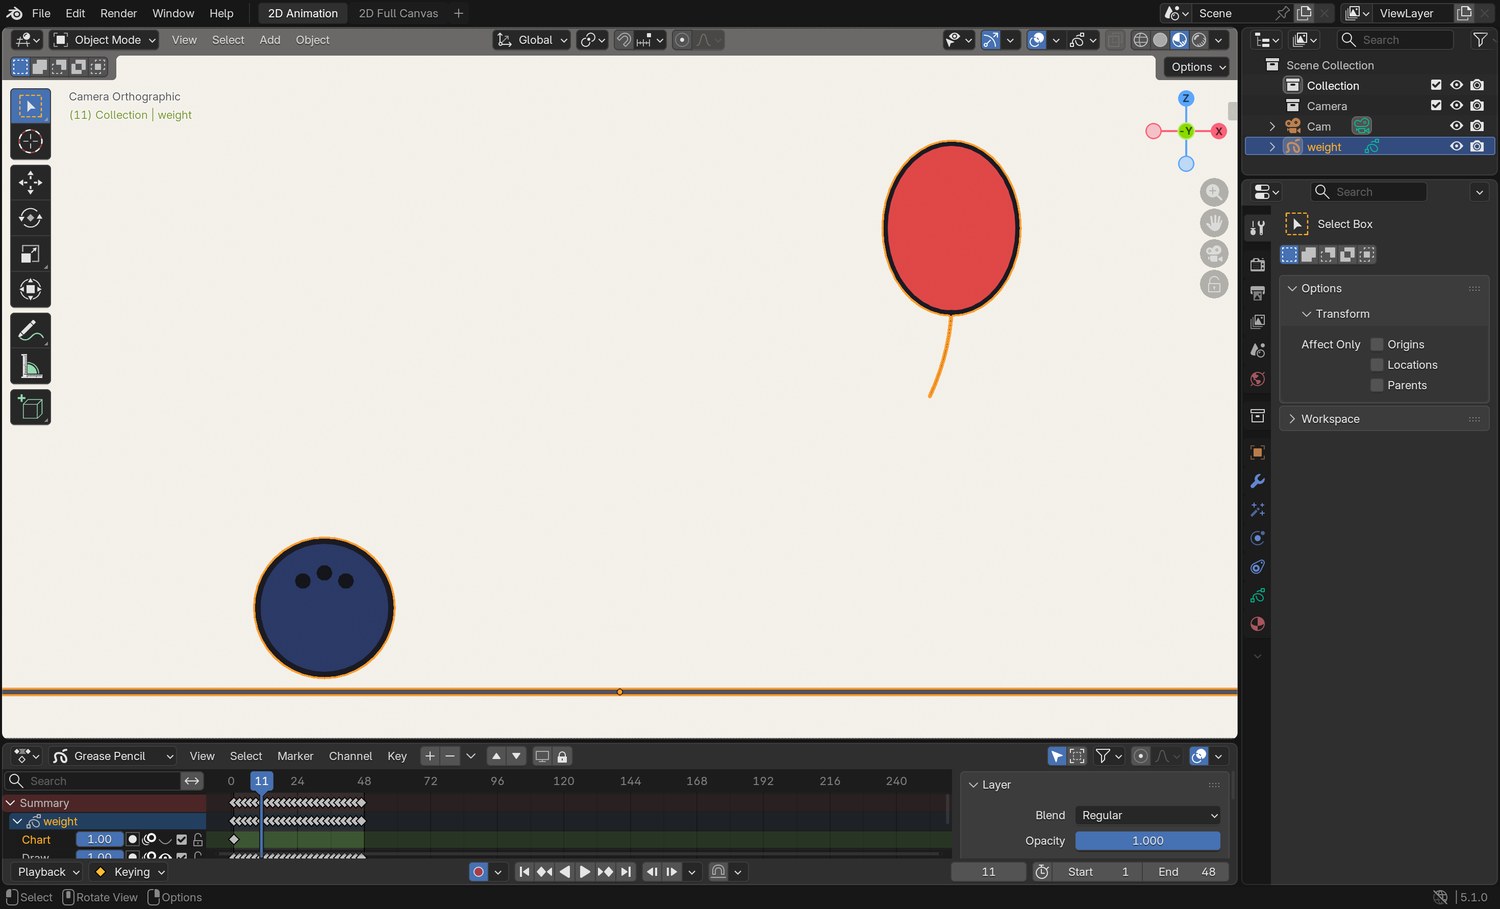Open the timeline Marker menu
Screen dimensions: 1500x909
pyautogui.click(x=295, y=756)
